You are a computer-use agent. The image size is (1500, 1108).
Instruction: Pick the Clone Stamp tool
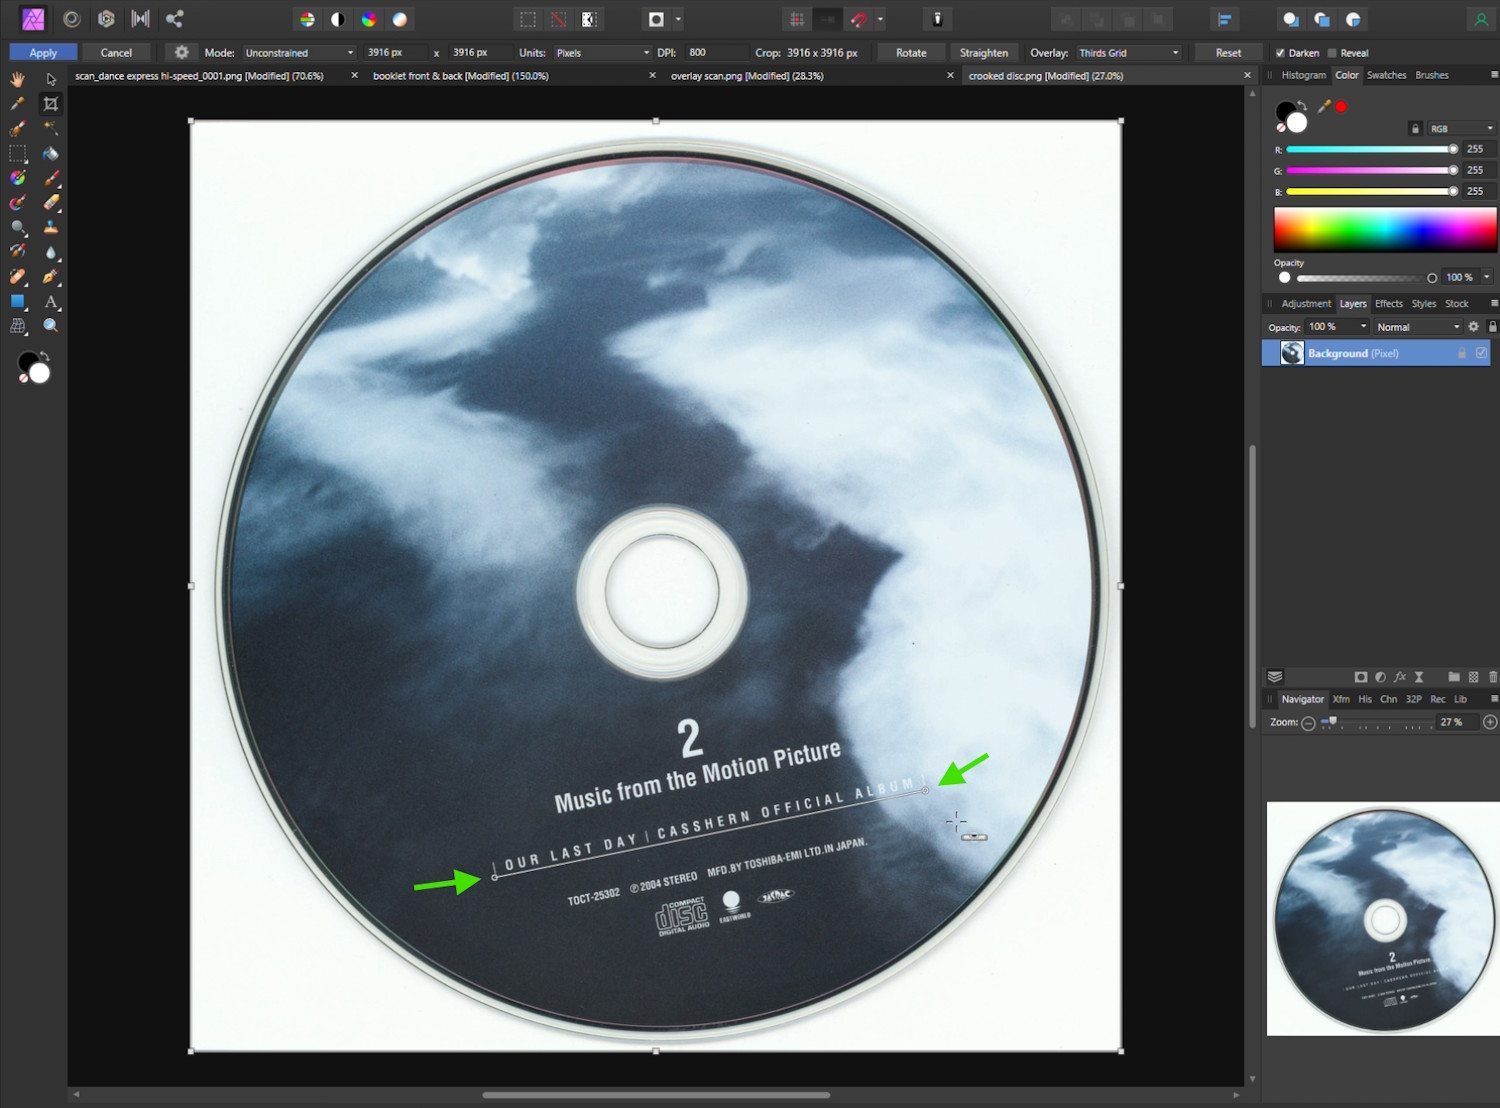[51, 227]
